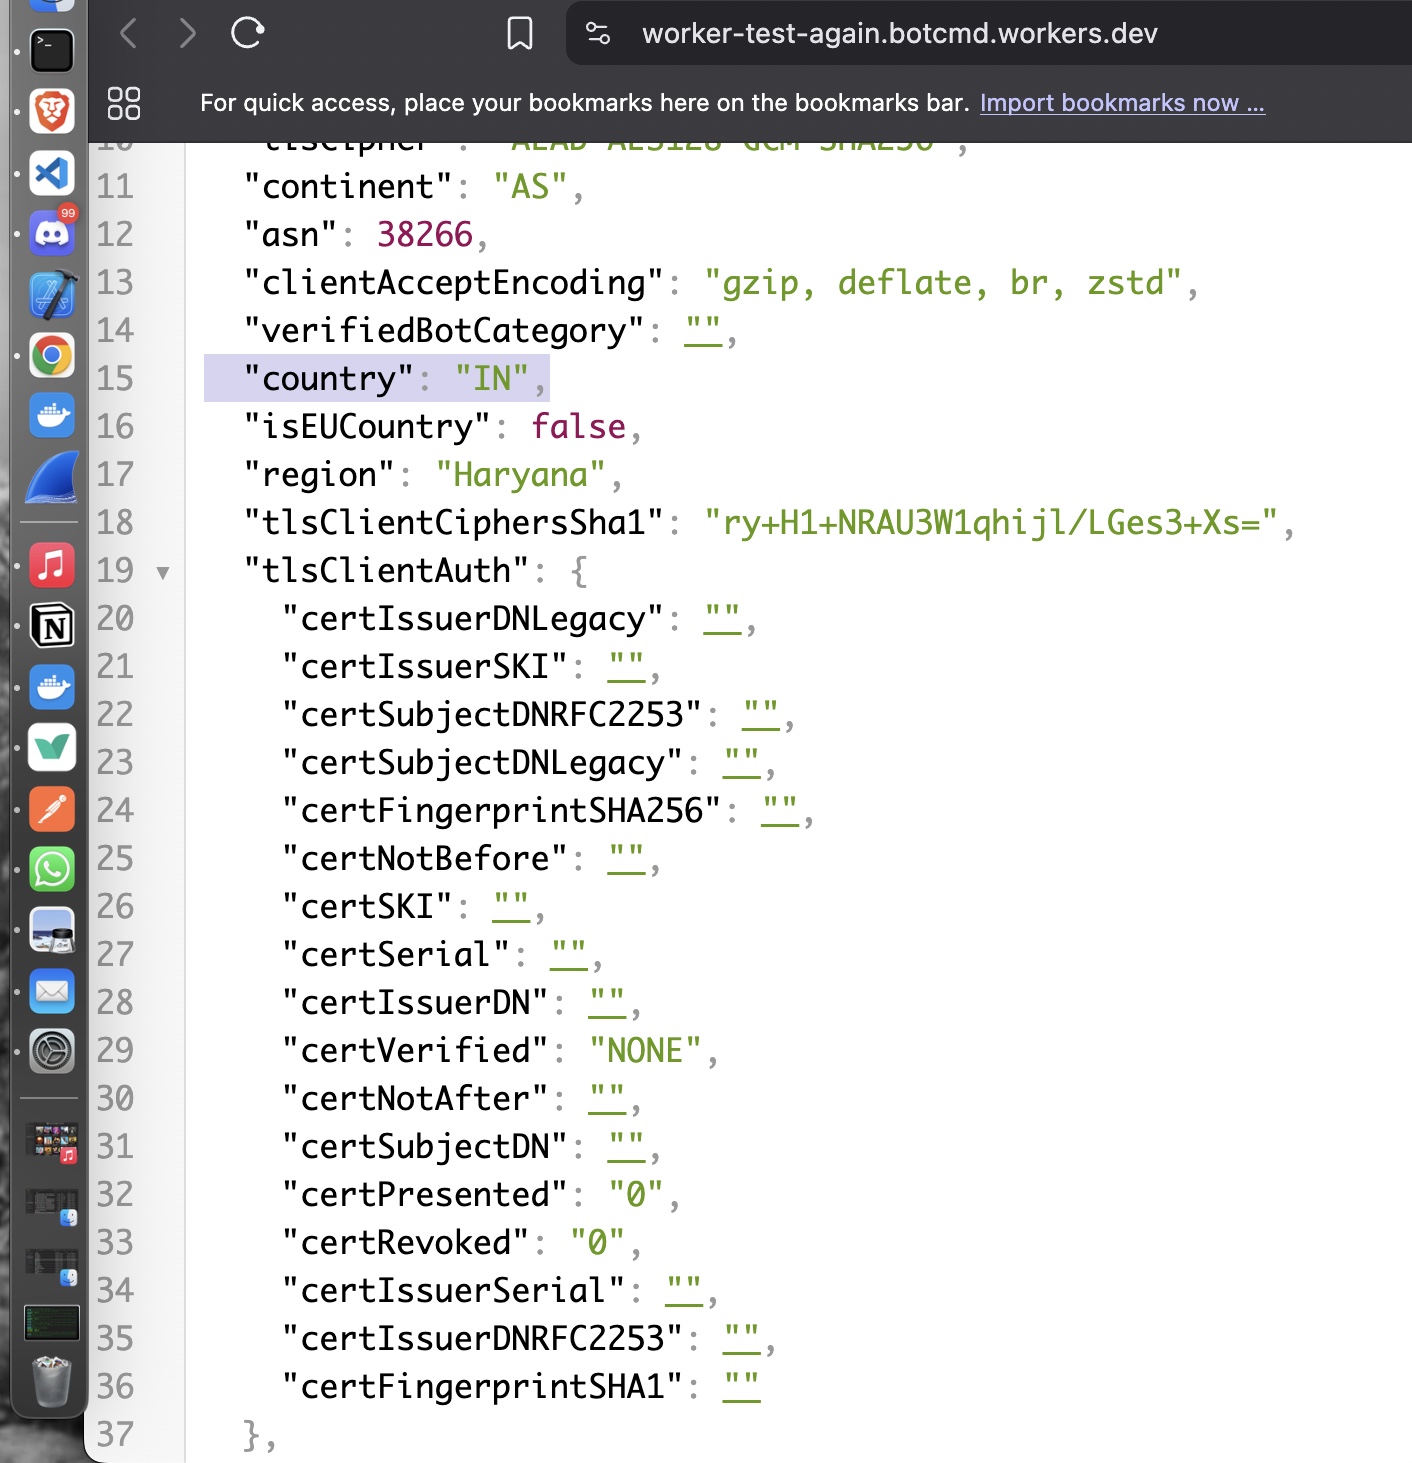The height and width of the screenshot is (1463, 1412).
Task: Click the tlsClientCiphersSha1 hash value
Action: [x=991, y=523]
